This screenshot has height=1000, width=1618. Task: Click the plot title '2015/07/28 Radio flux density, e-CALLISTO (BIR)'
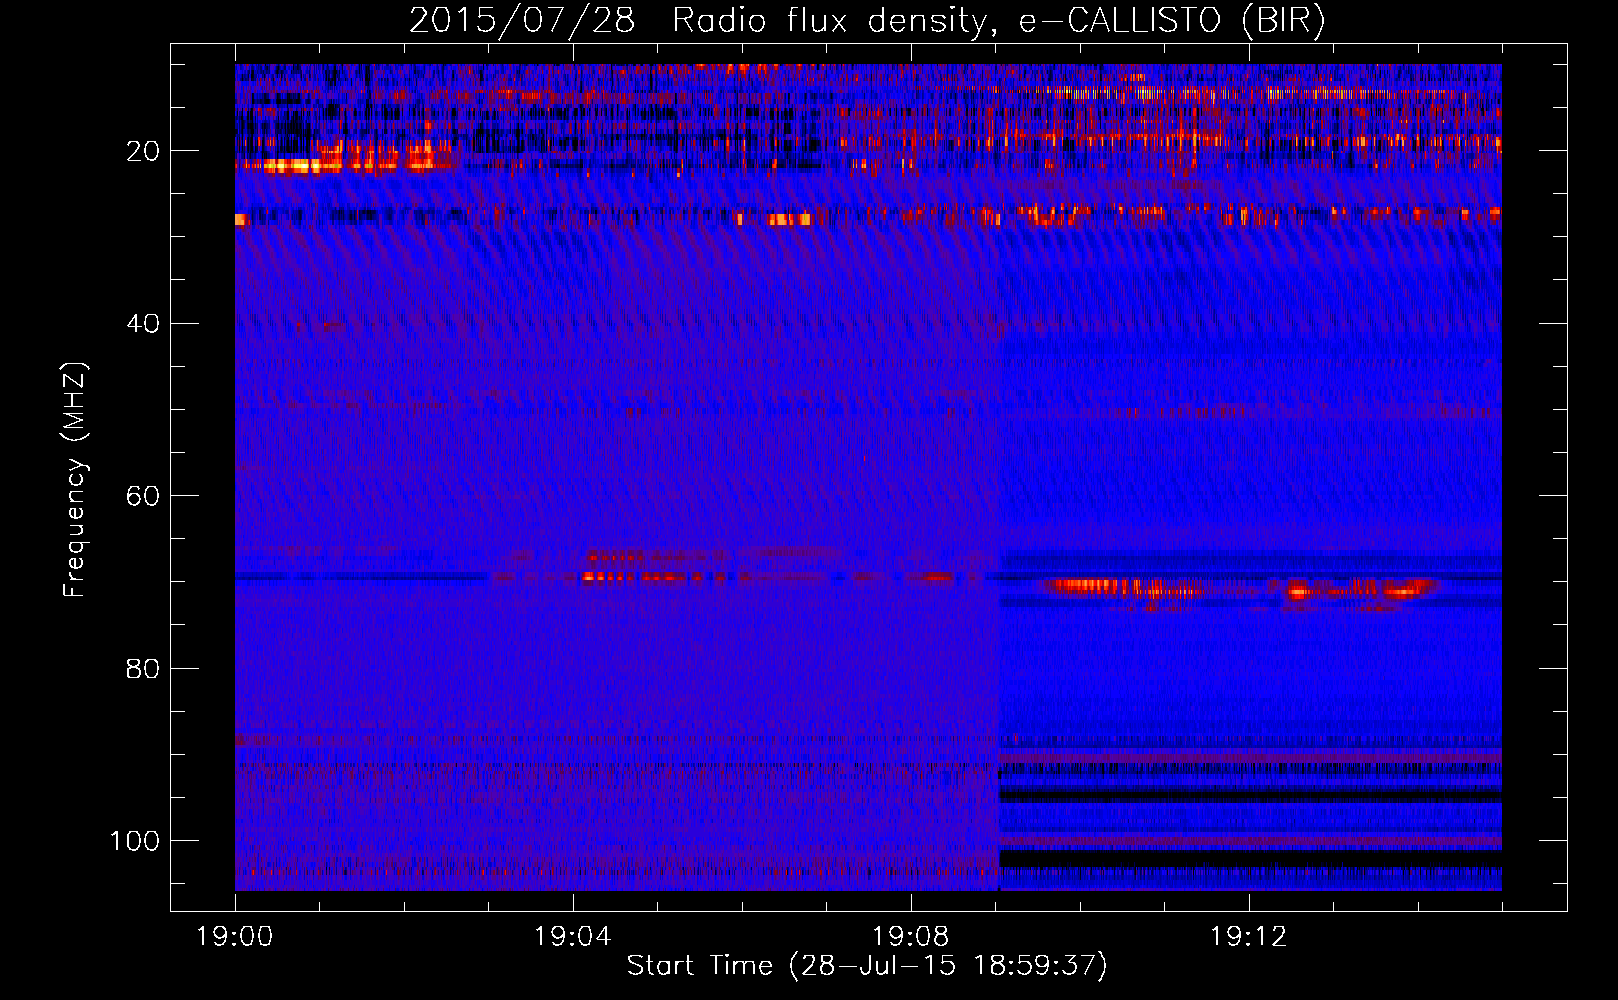point(867,21)
